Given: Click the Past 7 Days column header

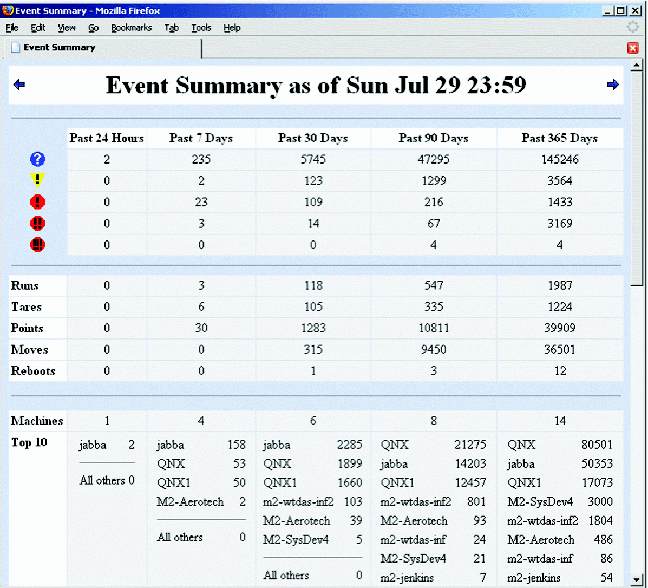Looking at the screenshot, I should [x=201, y=138].
